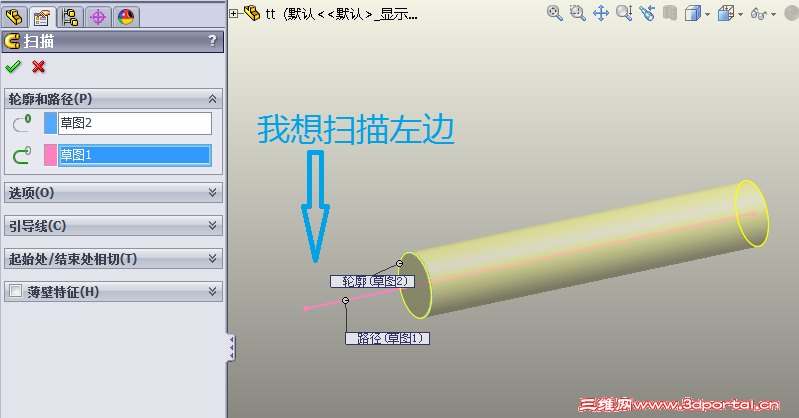Switch to the PropertyManager tab
The width and height of the screenshot is (799, 418).
tap(42, 17)
